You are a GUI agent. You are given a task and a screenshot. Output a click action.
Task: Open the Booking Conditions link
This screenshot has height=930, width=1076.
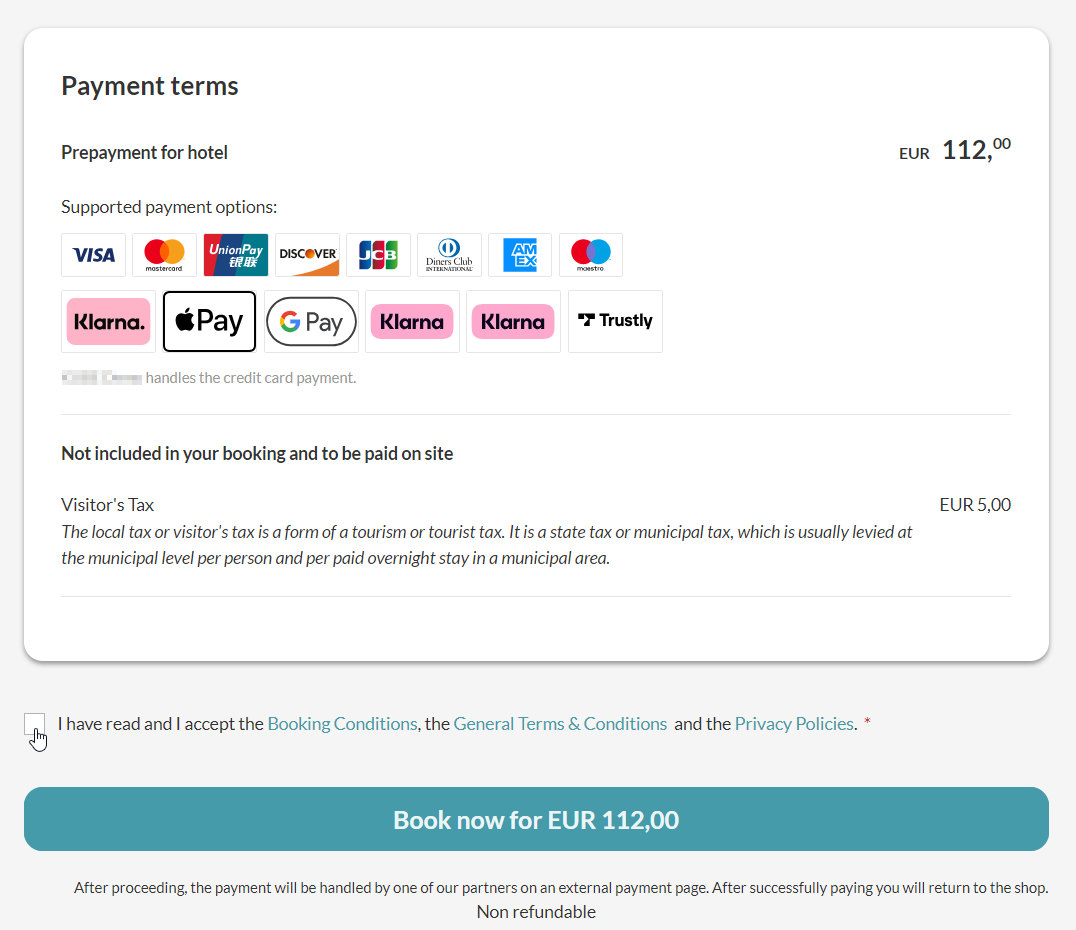point(342,724)
